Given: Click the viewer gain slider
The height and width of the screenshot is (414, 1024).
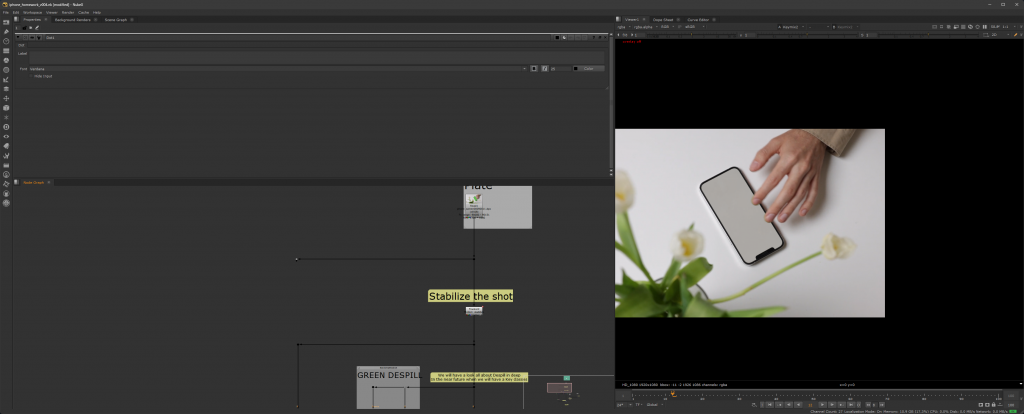Looking at the screenshot, I should tap(691, 35).
